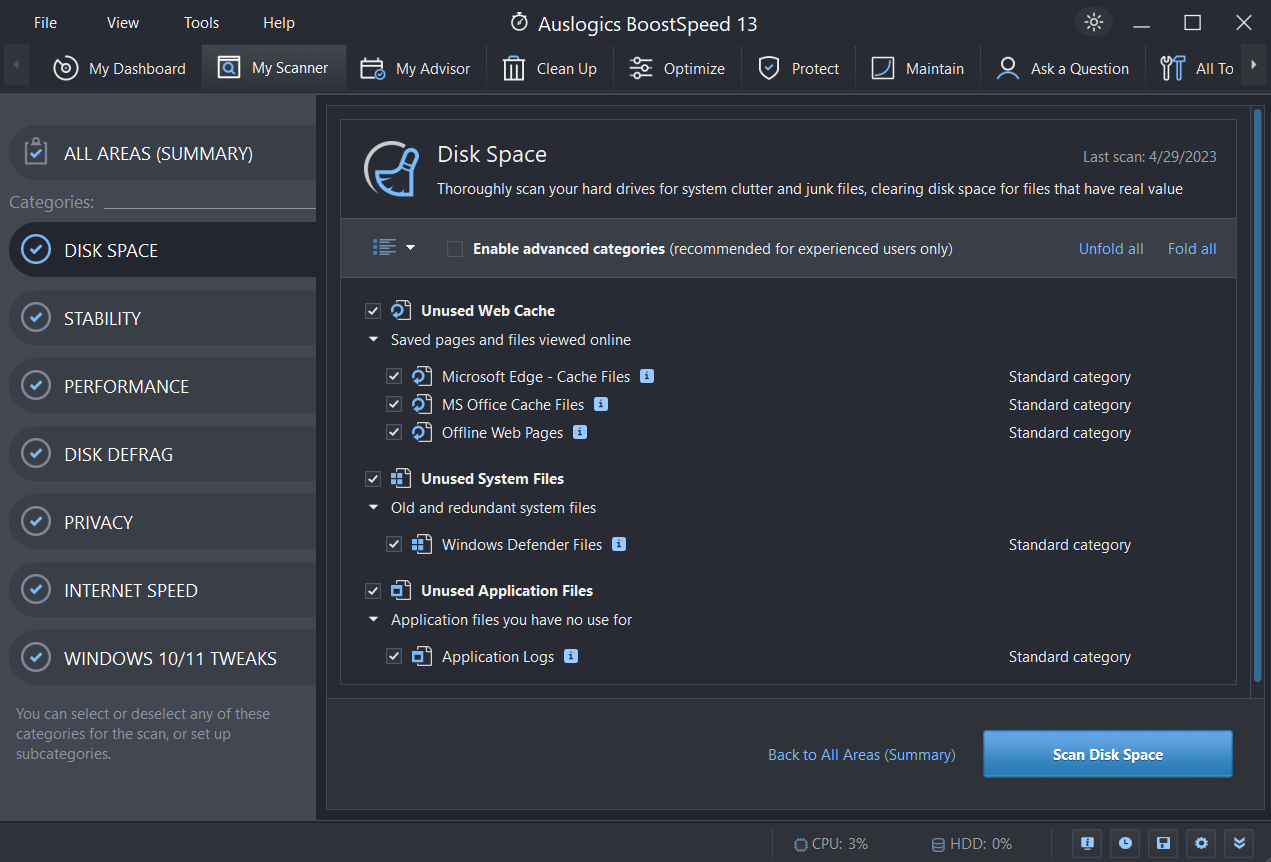This screenshot has height=862, width=1271.
Task: Click the Scan Disk Space button
Action: [x=1108, y=754]
